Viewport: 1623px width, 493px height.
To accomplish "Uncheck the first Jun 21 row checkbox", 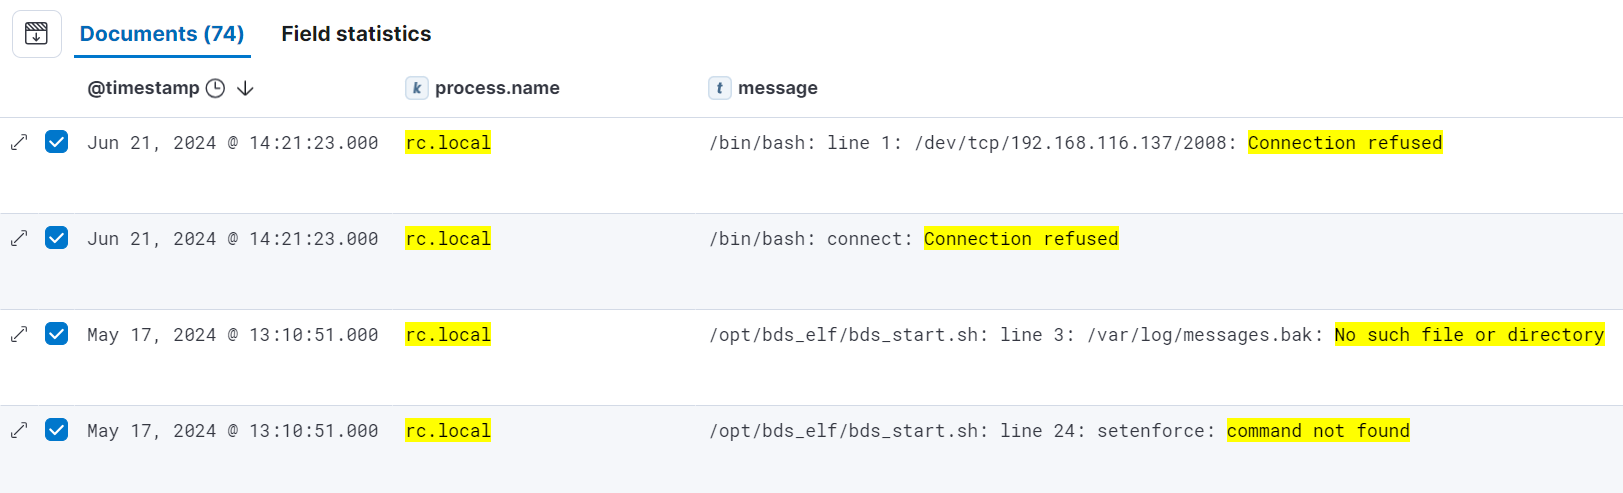I will (57, 142).
